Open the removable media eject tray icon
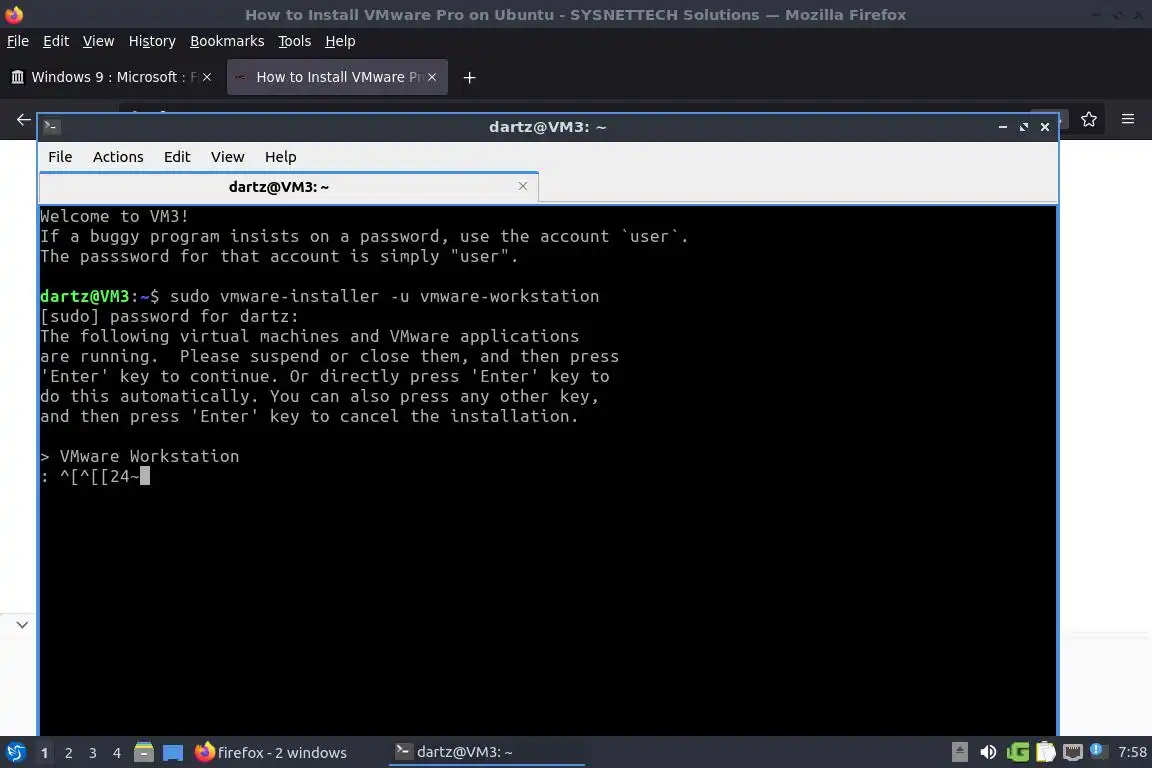This screenshot has width=1152, height=768. 960,752
